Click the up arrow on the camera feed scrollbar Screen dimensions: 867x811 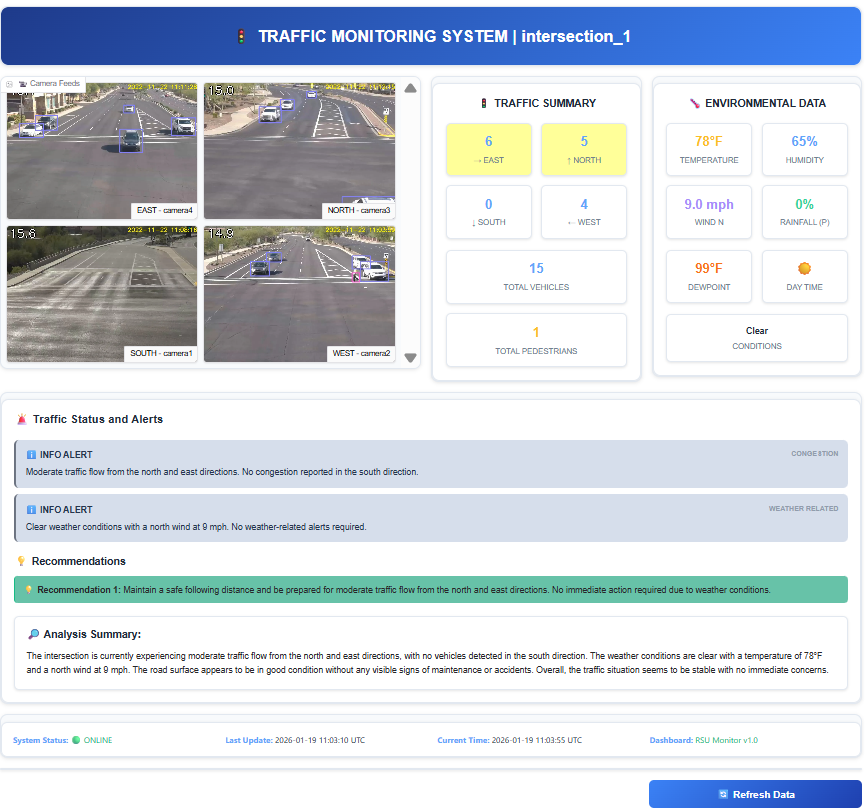(x=410, y=88)
